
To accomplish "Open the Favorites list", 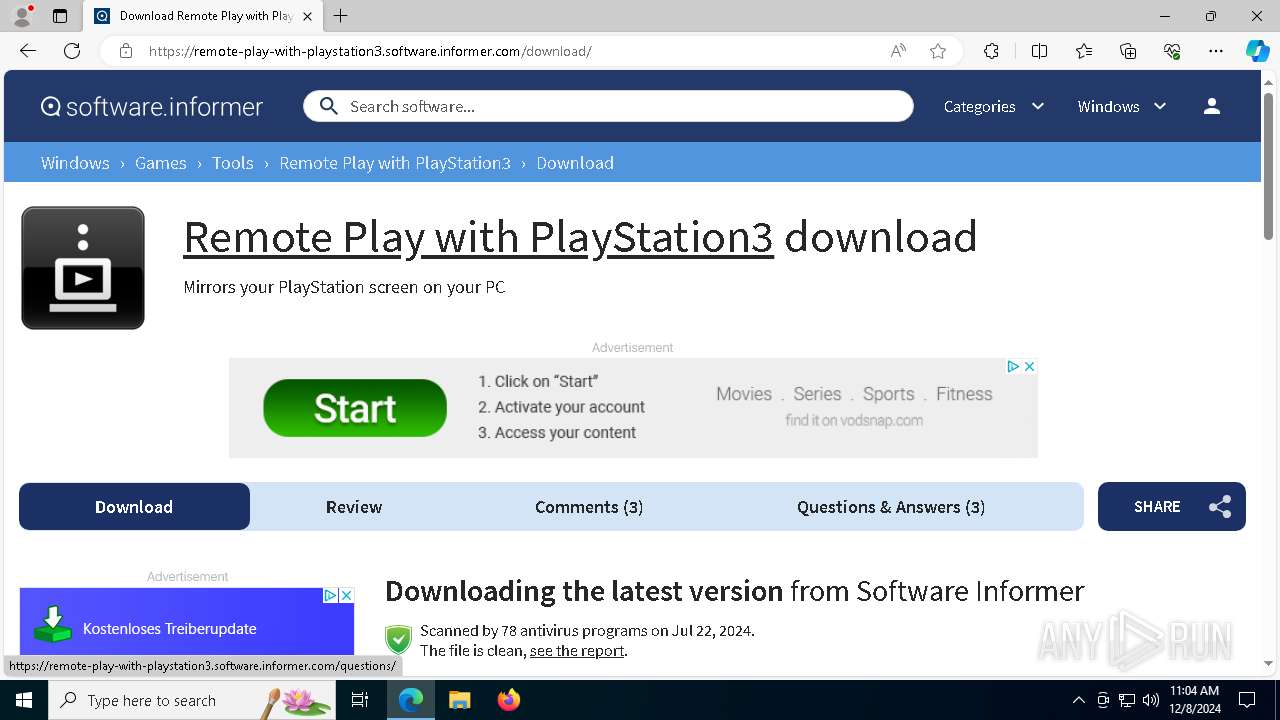I will pos(1084,51).
